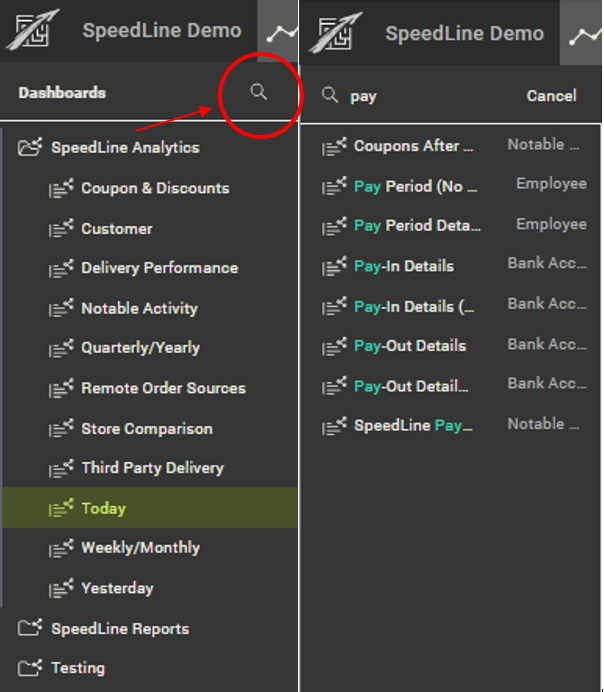Open the Pay-In Details result
The image size is (604, 692).
[x=404, y=266]
